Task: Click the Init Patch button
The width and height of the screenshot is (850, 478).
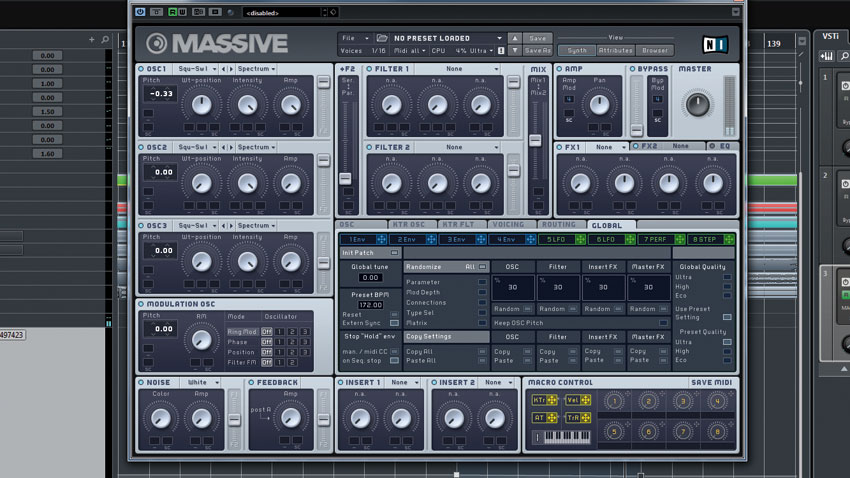Action: point(370,253)
